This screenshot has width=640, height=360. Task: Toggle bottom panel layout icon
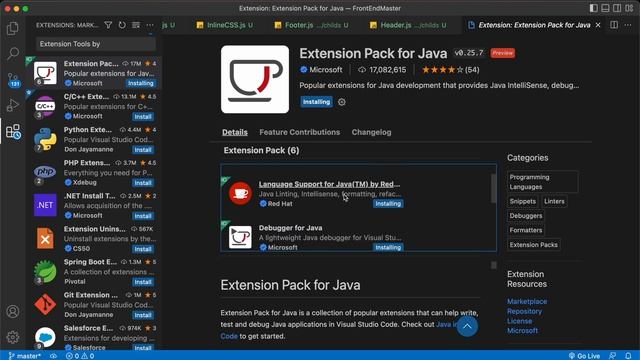[x=605, y=8]
